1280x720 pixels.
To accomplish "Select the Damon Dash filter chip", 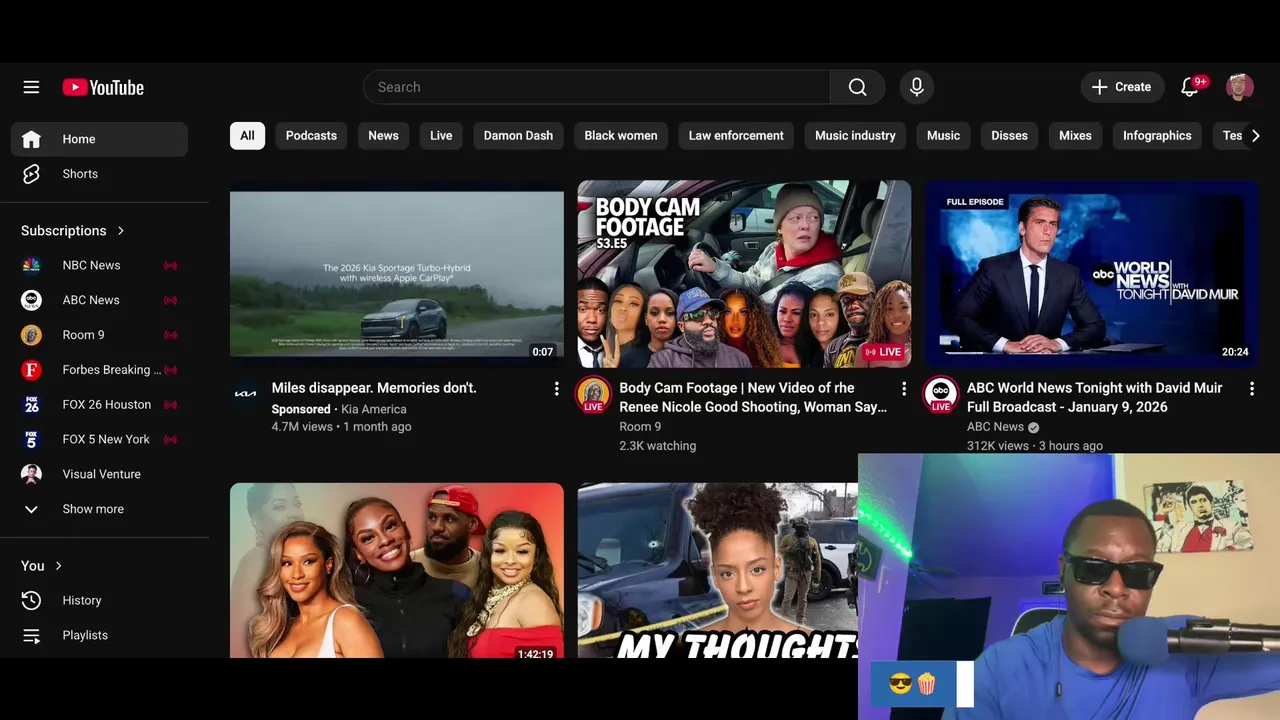I will click(x=518, y=136).
